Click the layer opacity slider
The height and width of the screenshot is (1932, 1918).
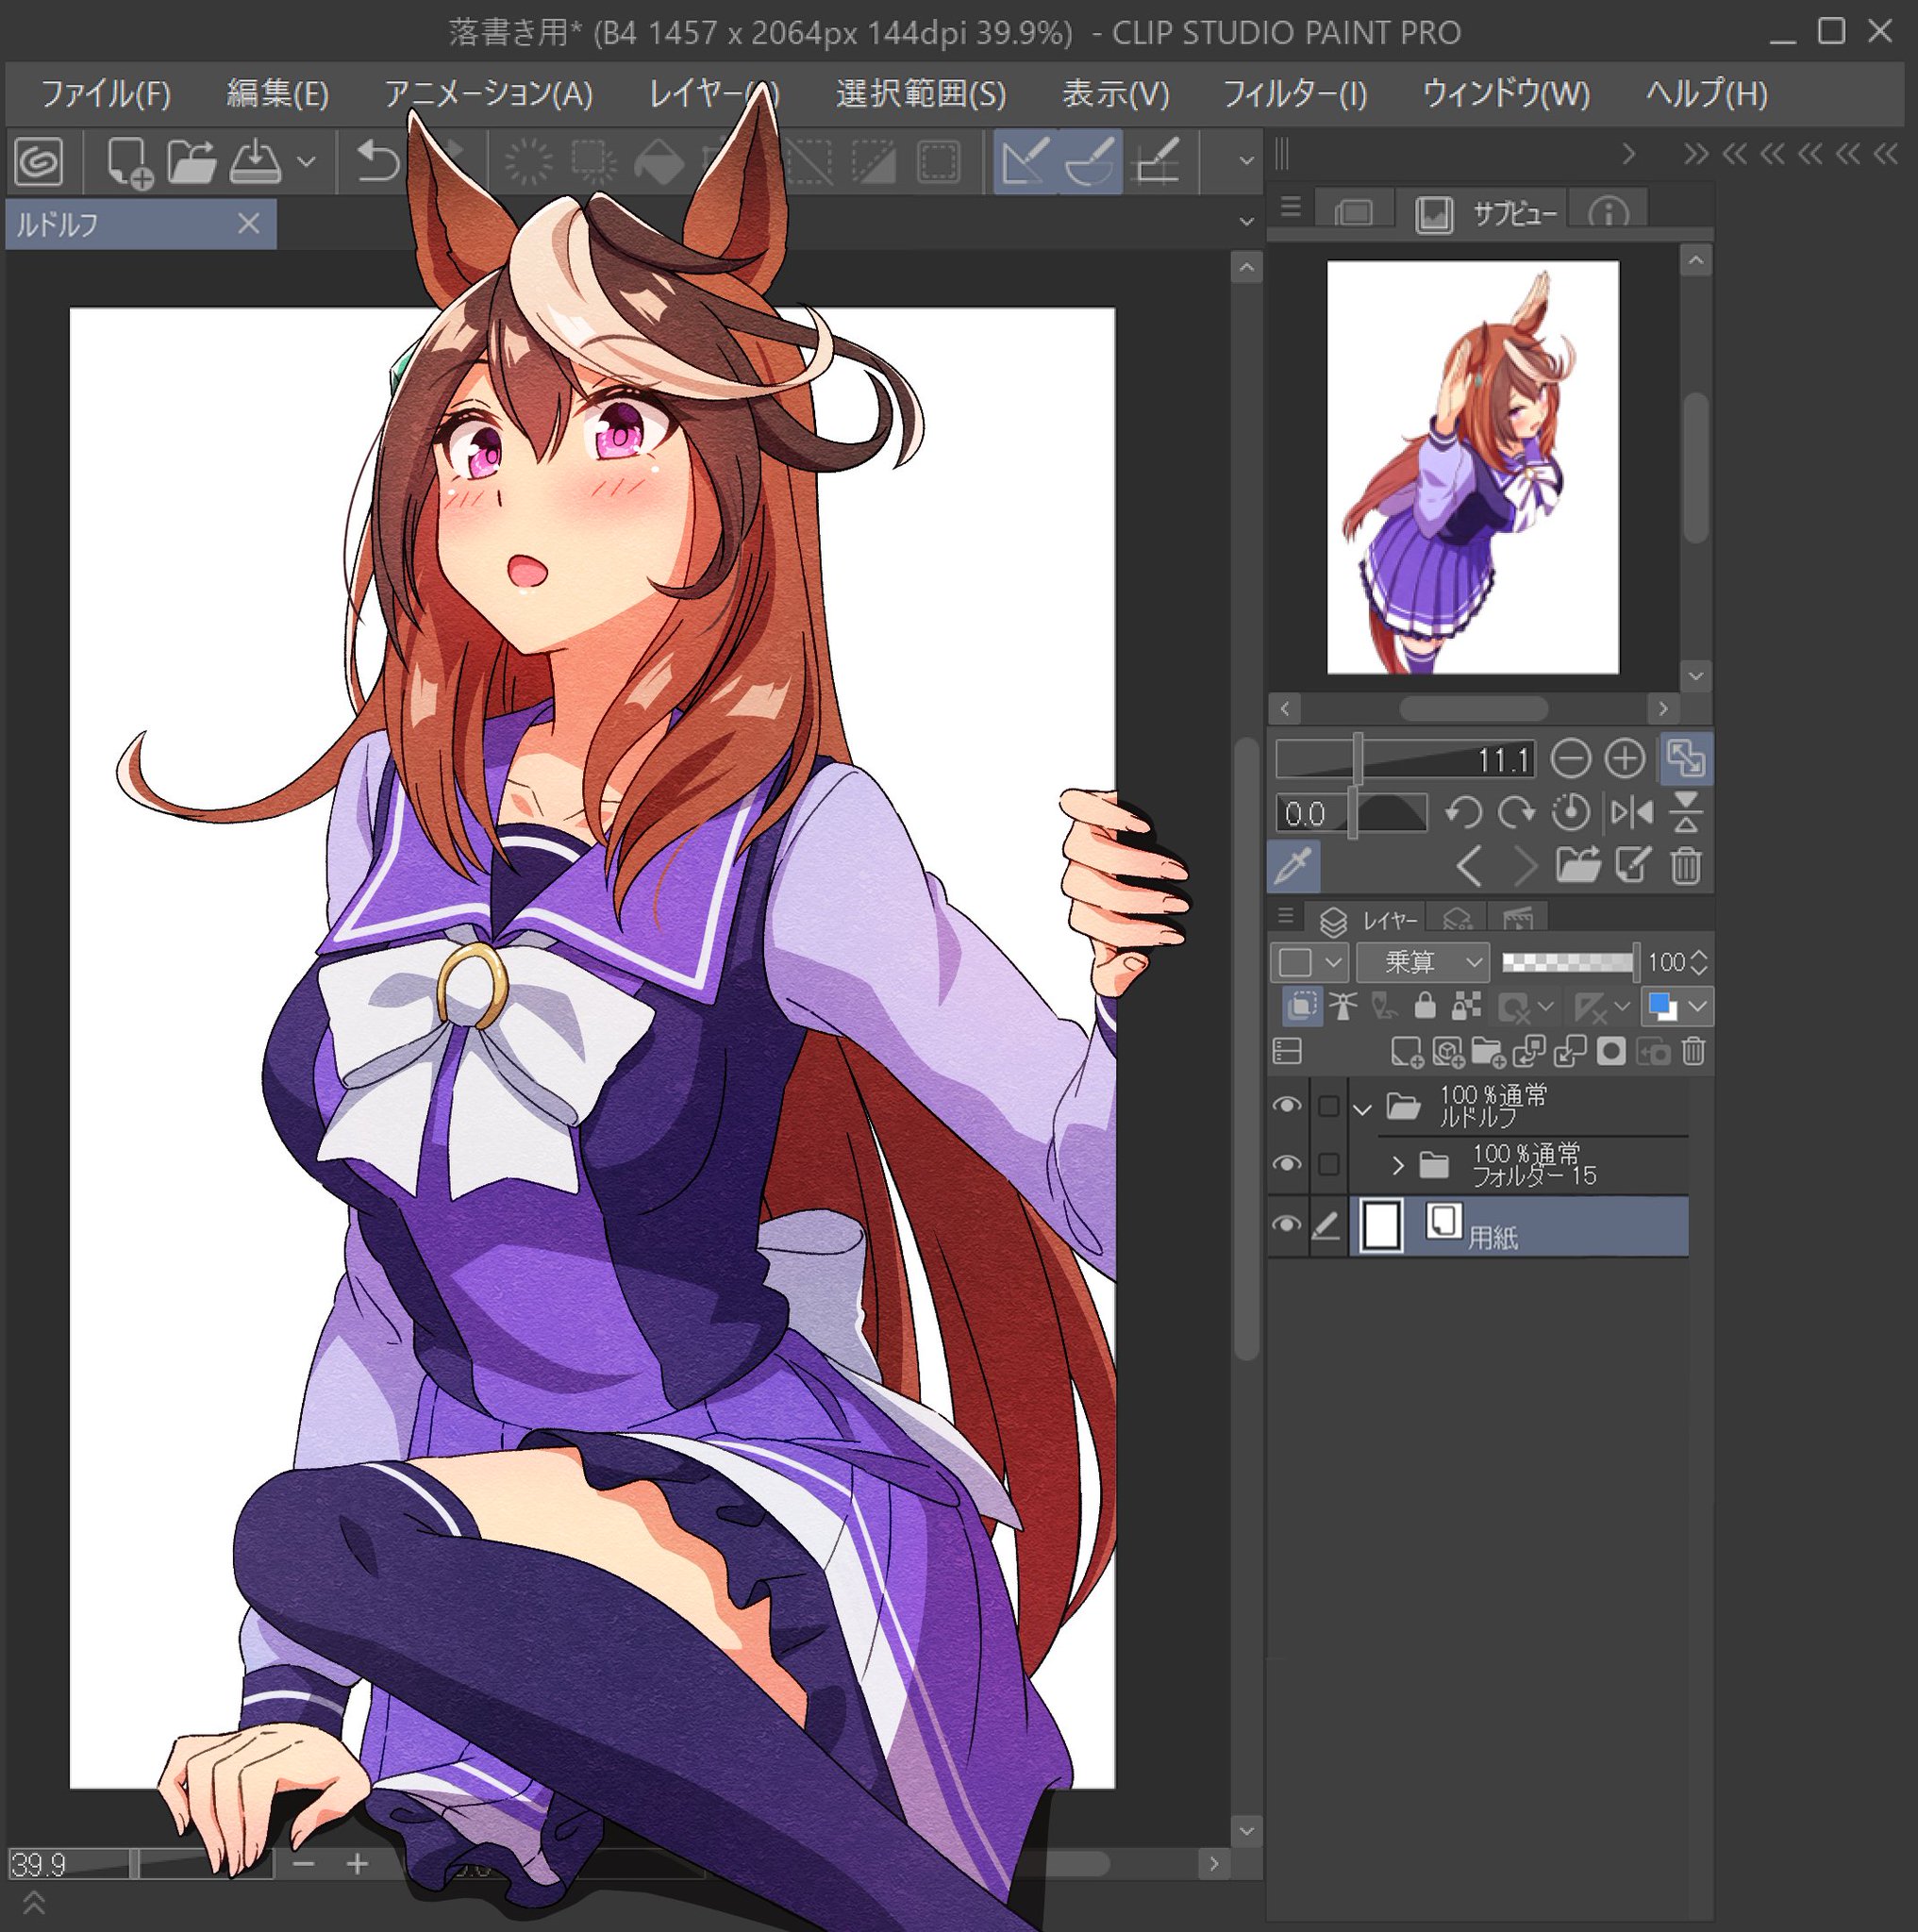pos(1568,962)
